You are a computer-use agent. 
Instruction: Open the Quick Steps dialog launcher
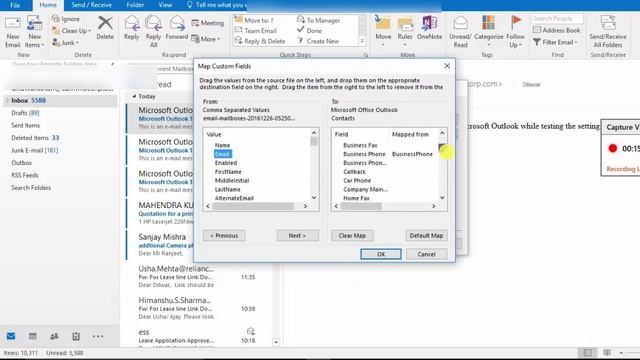tap(366, 55)
